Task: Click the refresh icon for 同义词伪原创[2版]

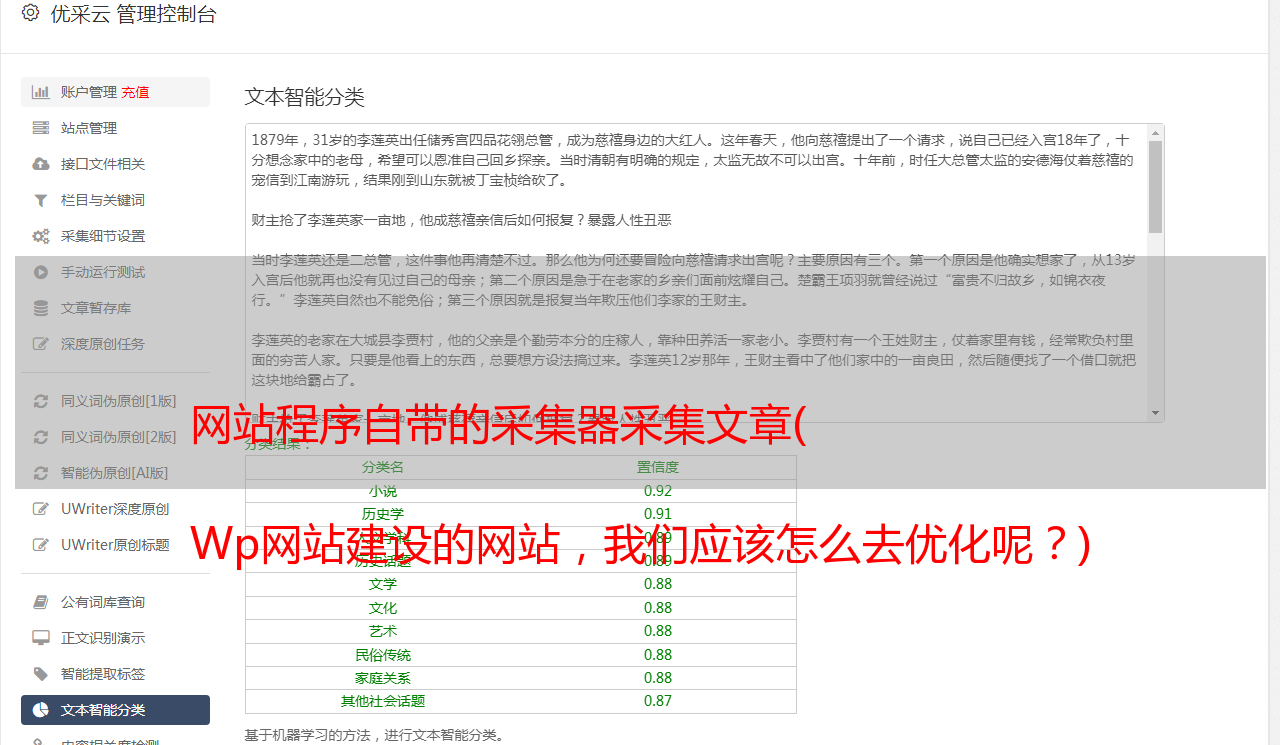Action: tap(41, 437)
